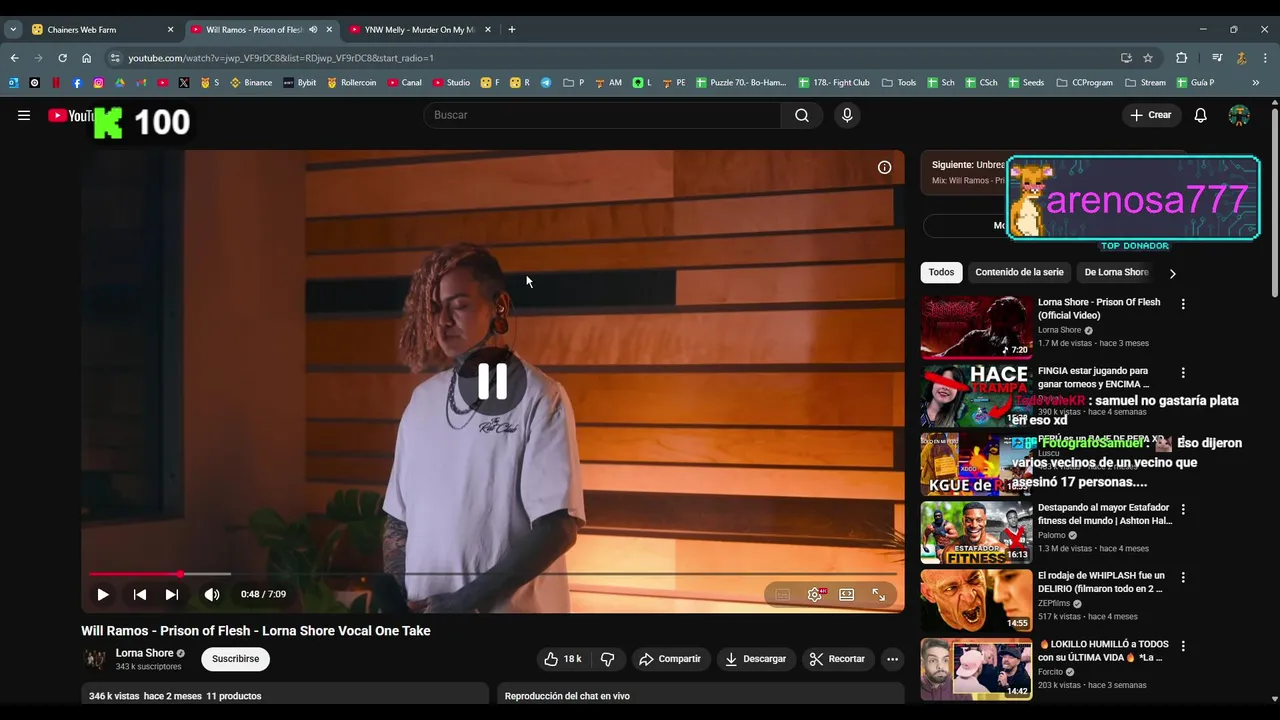The image size is (1280, 720).
Task: Bookmark this page with the star
Action: pos(1148,58)
